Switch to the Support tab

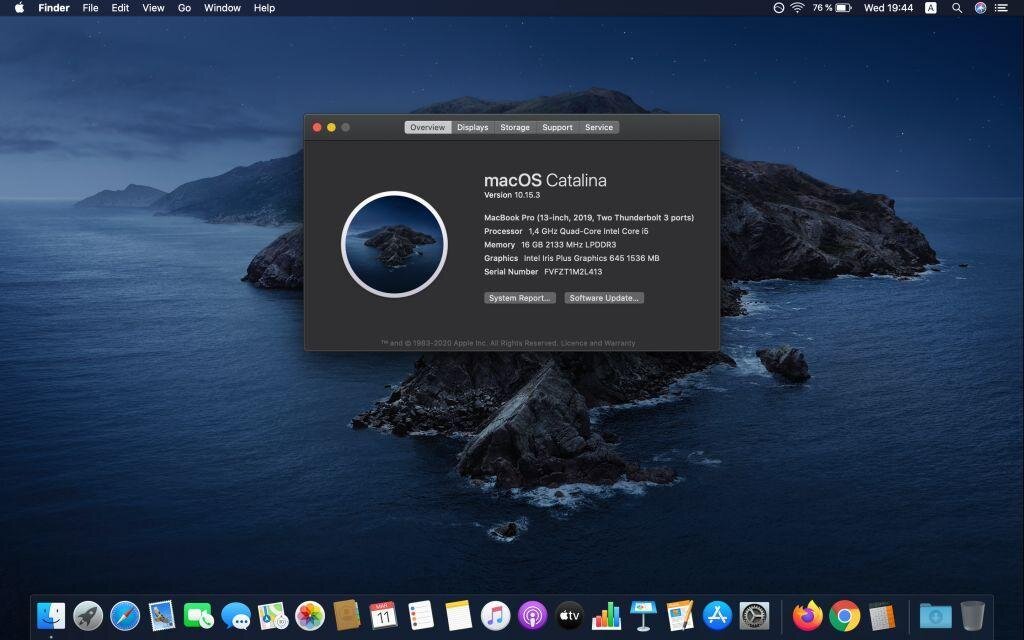click(x=557, y=127)
